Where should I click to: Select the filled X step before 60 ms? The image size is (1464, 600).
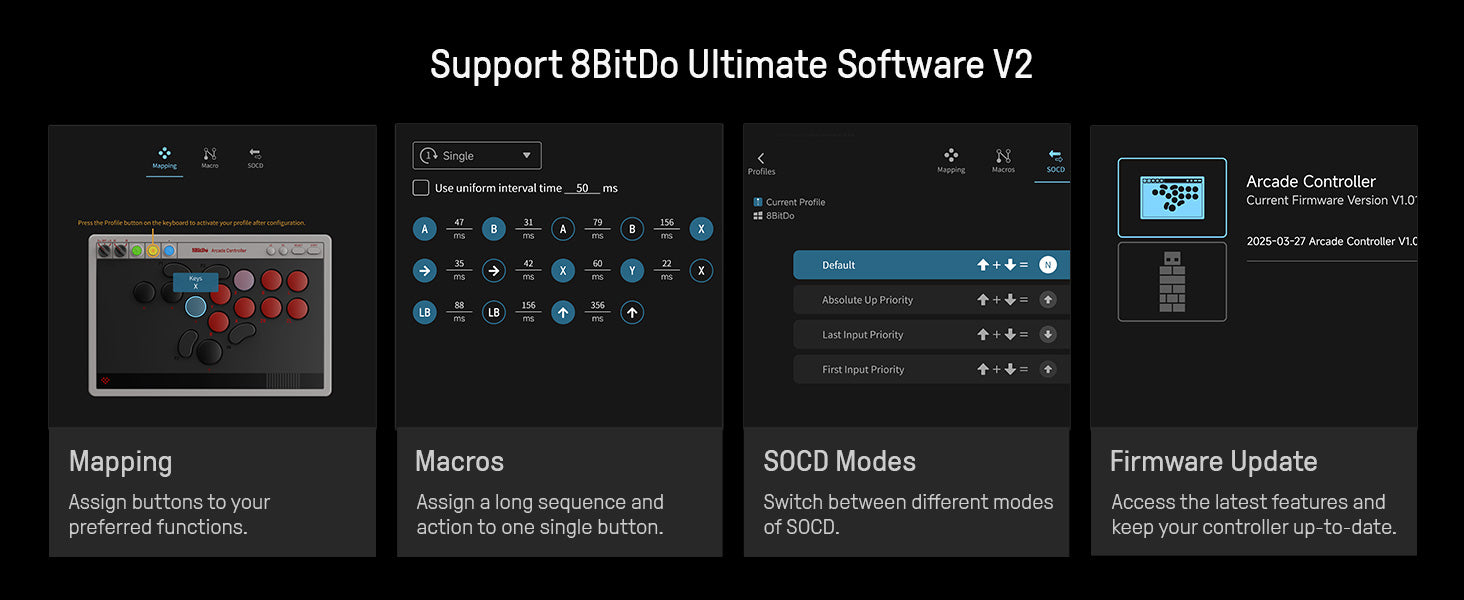[x=563, y=270]
